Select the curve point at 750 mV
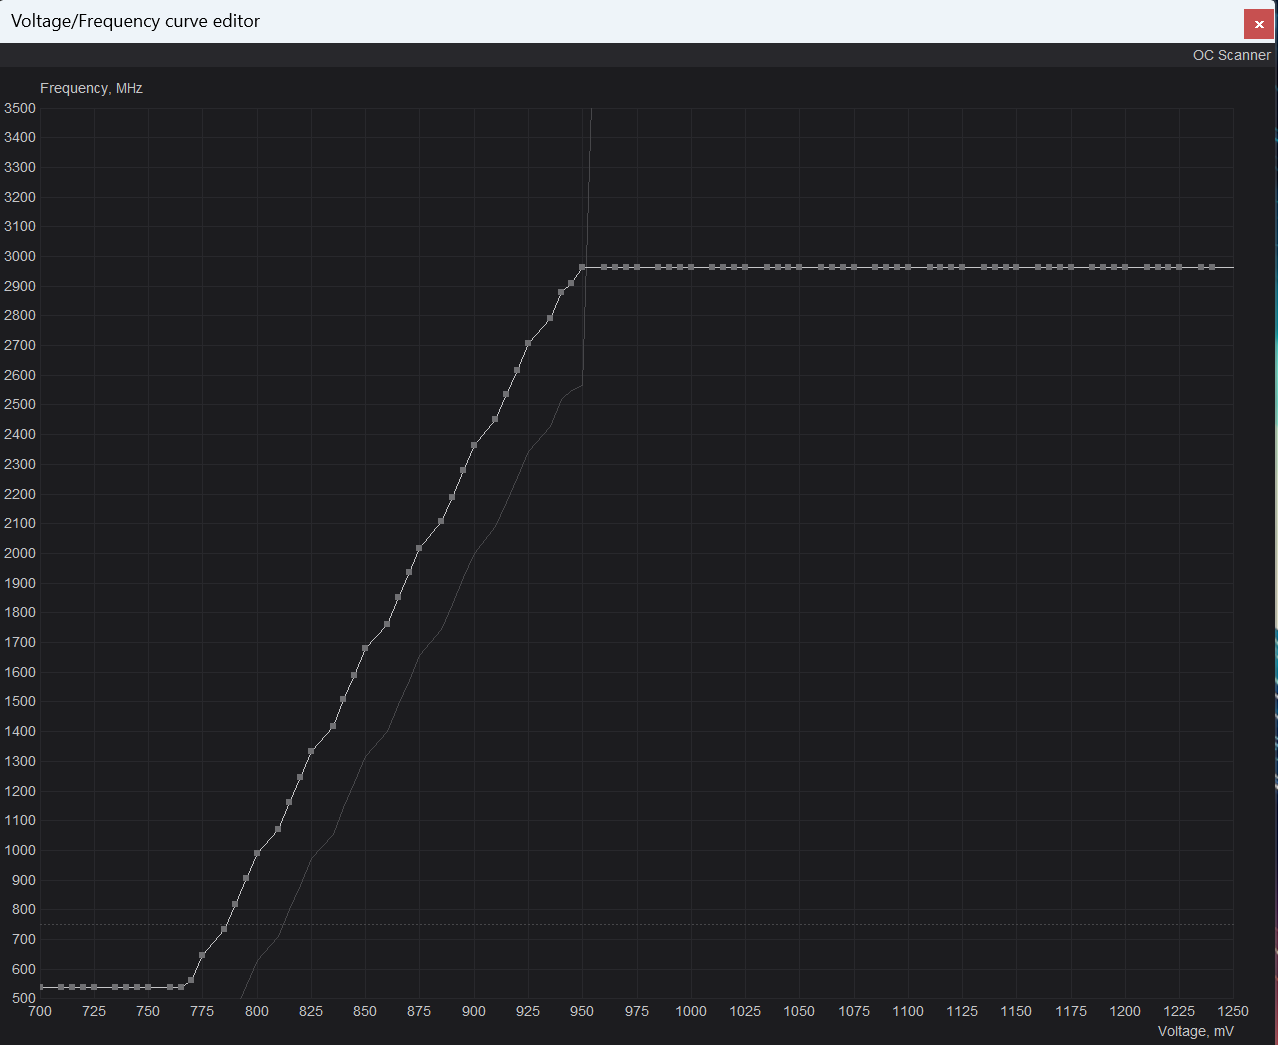Image resolution: width=1278 pixels, height=1045 pixels. (148, 987)
